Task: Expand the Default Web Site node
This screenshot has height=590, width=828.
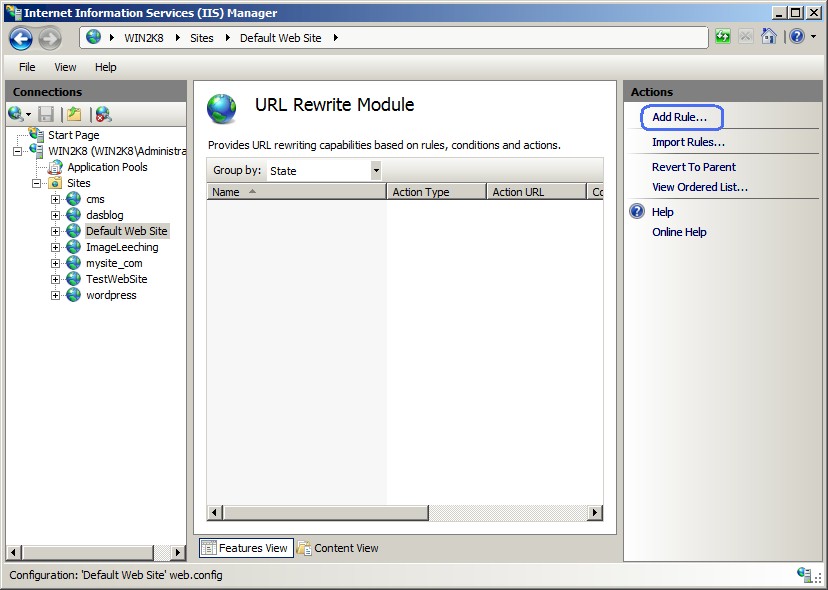Action: pos(55,231)
